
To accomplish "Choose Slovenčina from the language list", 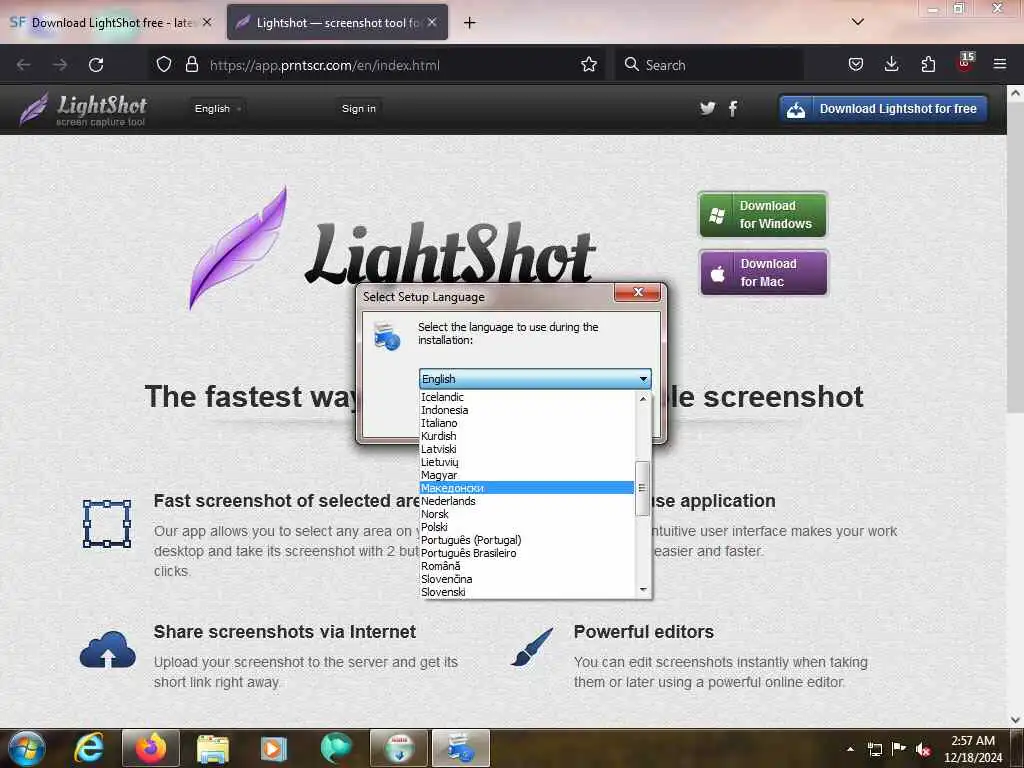I will pyautogui.click(x=526, y=579).
